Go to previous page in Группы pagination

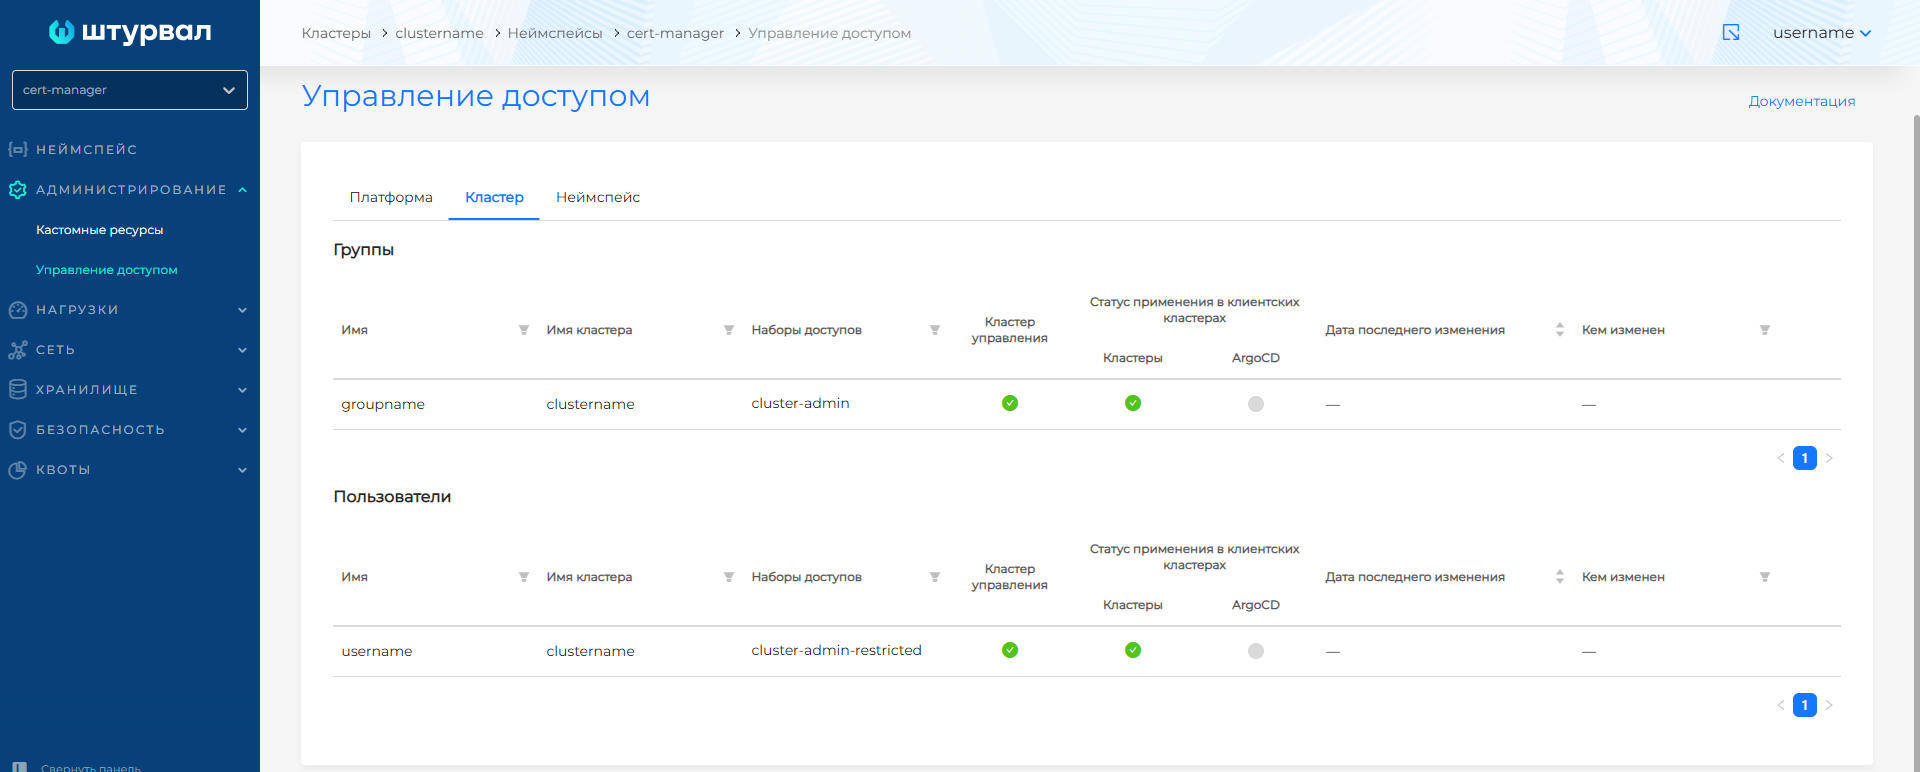(1780, 458)
